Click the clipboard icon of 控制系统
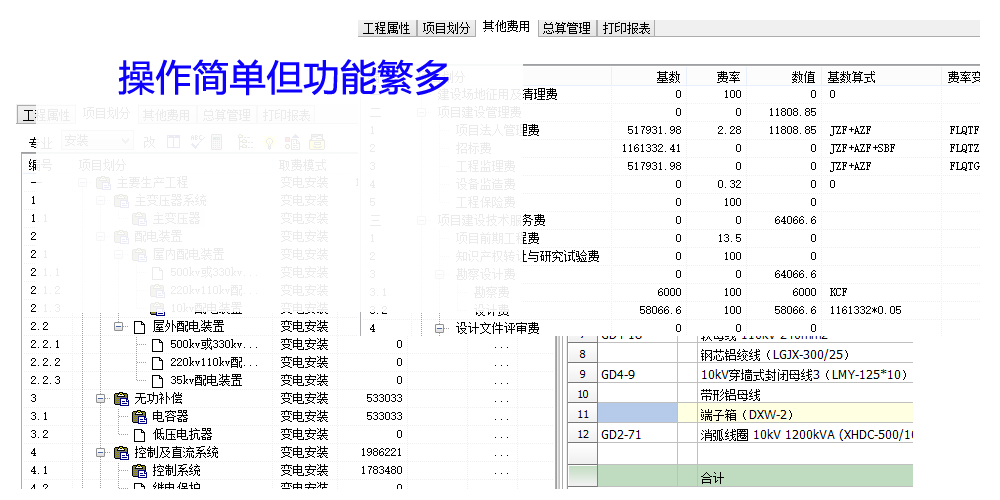Viewport: 1000px width, 500px height. click(139, 471)
